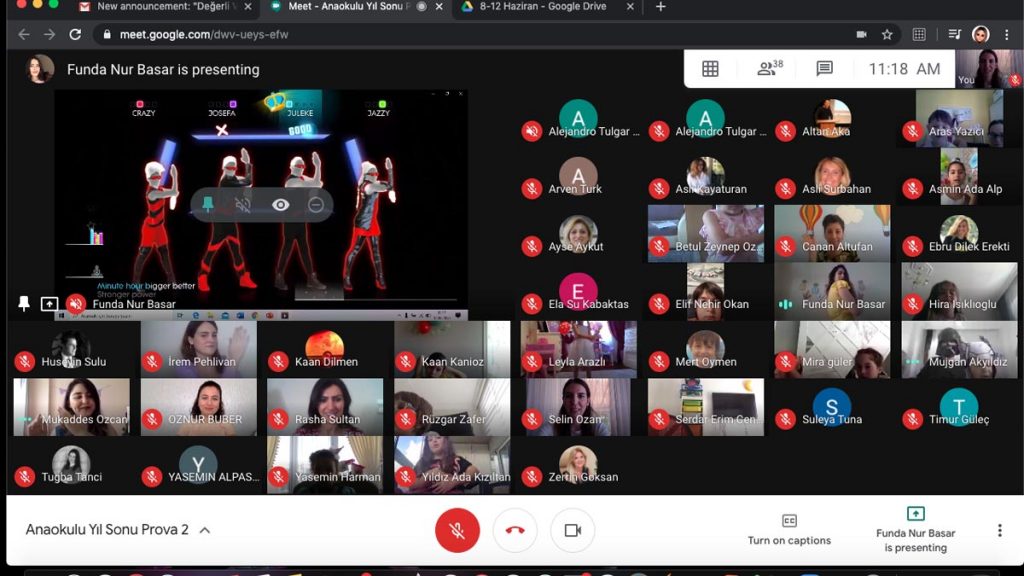
Task: Click the present-screen icon below the presentation
Action: click(x=49, y=304)
